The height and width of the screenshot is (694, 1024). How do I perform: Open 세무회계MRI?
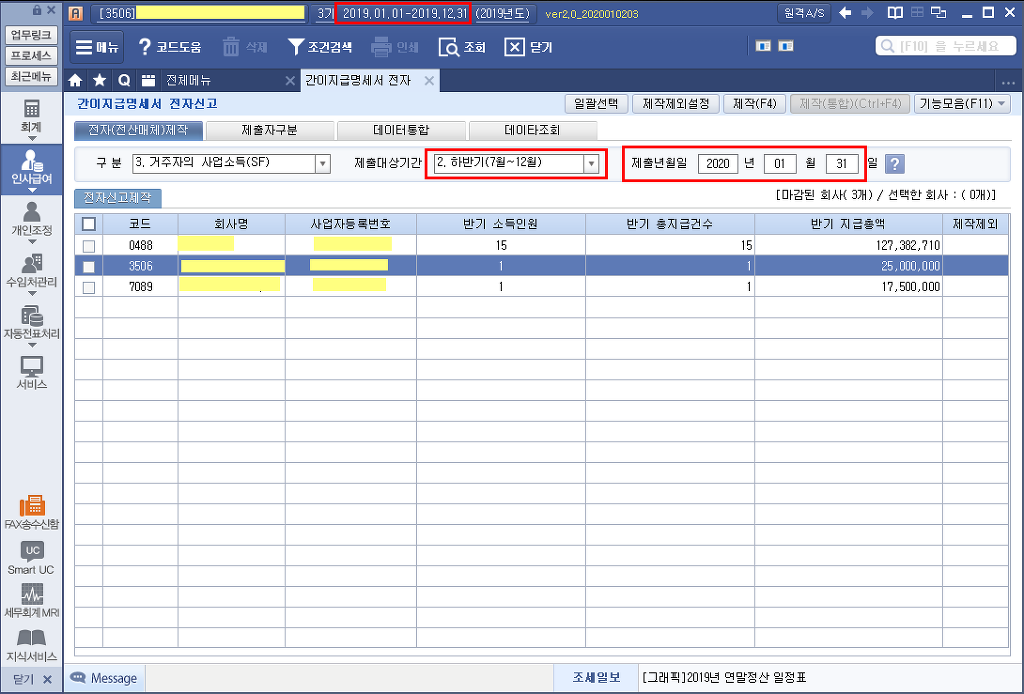click(31, 601)
